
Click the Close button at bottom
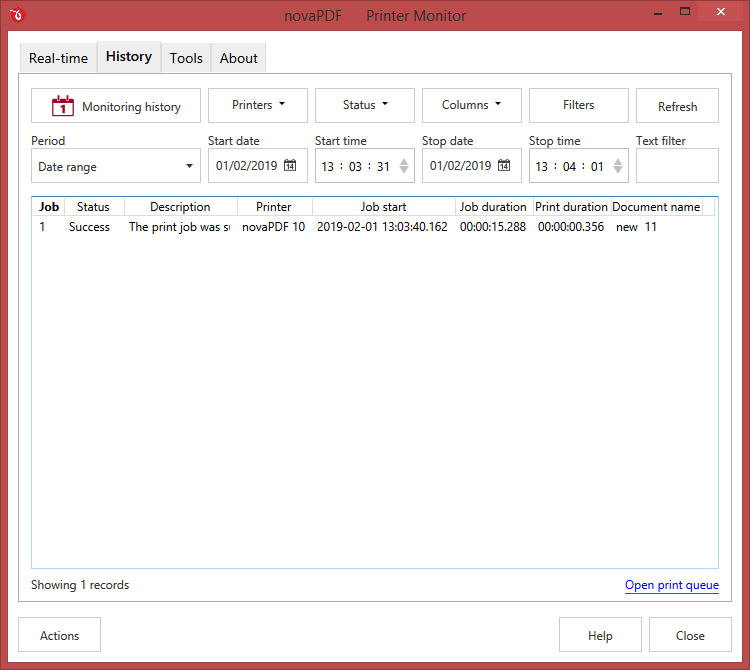[x=690, y=635]
